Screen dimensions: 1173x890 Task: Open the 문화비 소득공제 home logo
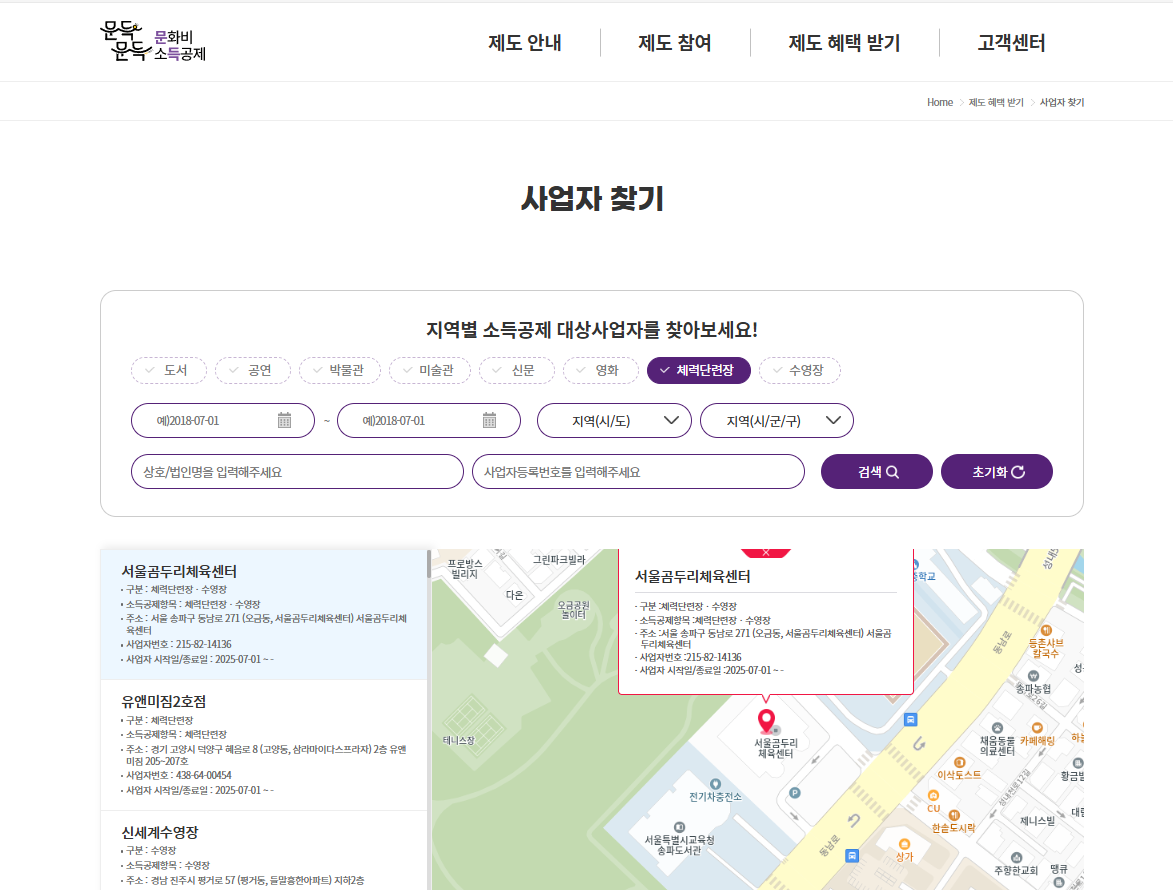[x=153, y=42]
